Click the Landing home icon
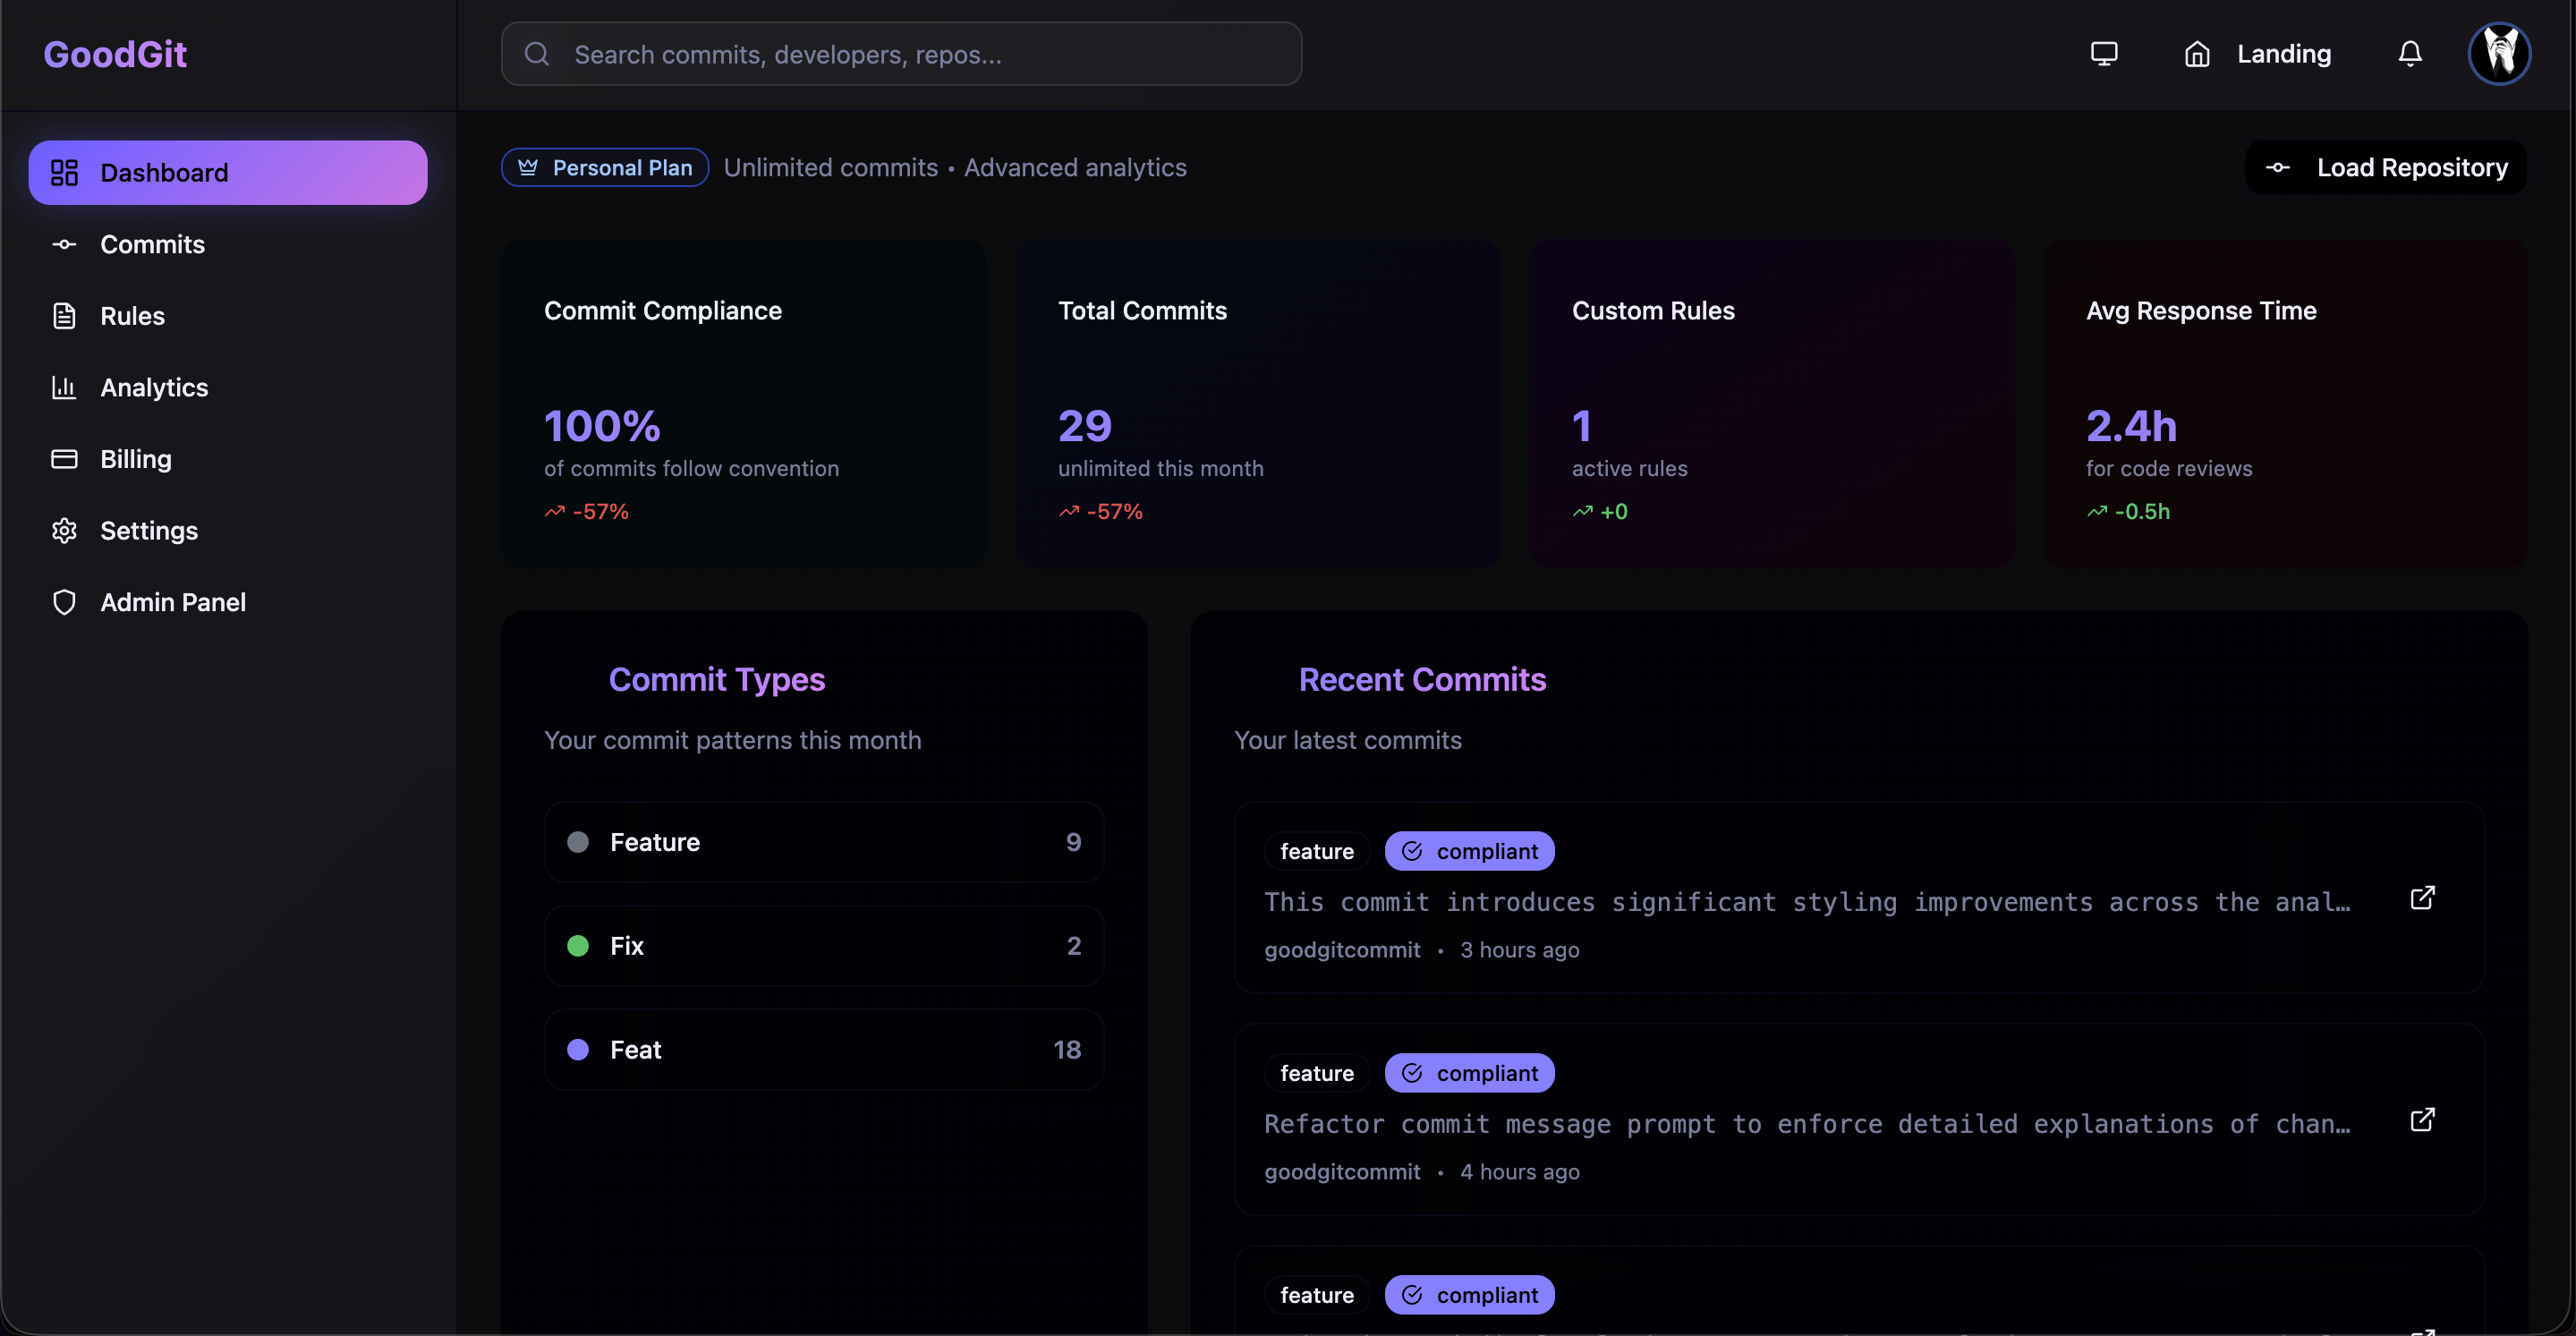Screen dimensions: 2576x1336 tap(2197, 54)
